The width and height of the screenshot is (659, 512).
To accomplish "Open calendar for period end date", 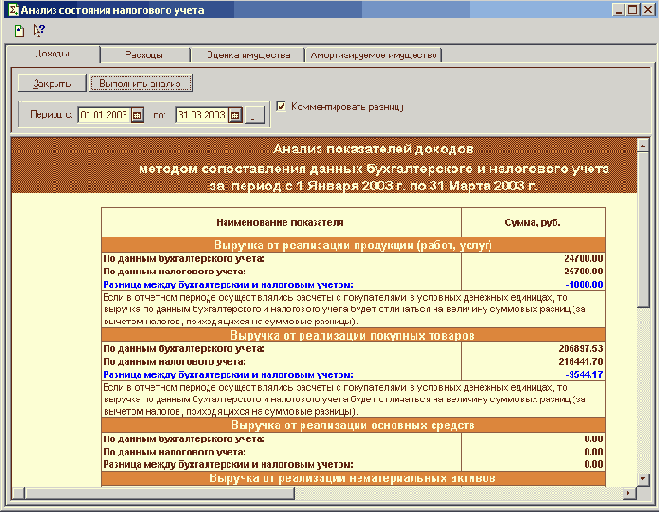I will 235,115.
